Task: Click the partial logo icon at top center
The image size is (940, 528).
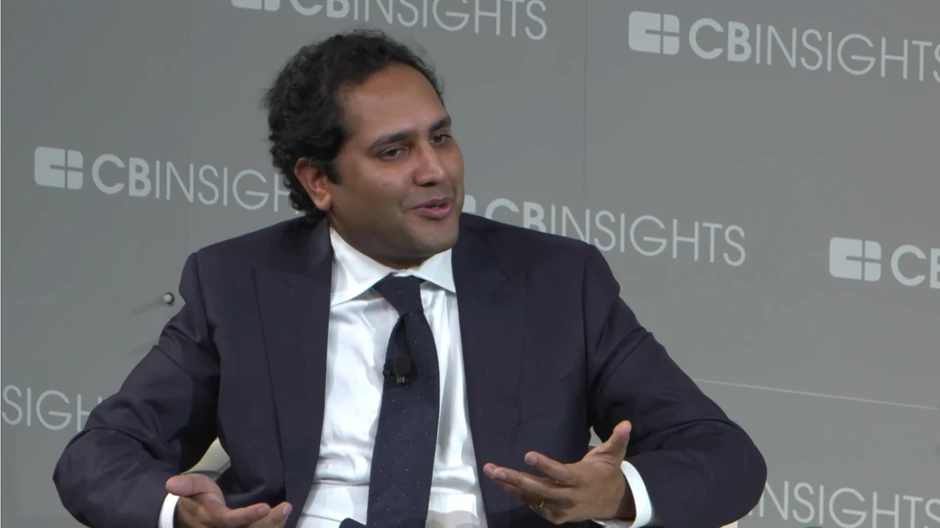Action: click(x=255, y=5)
